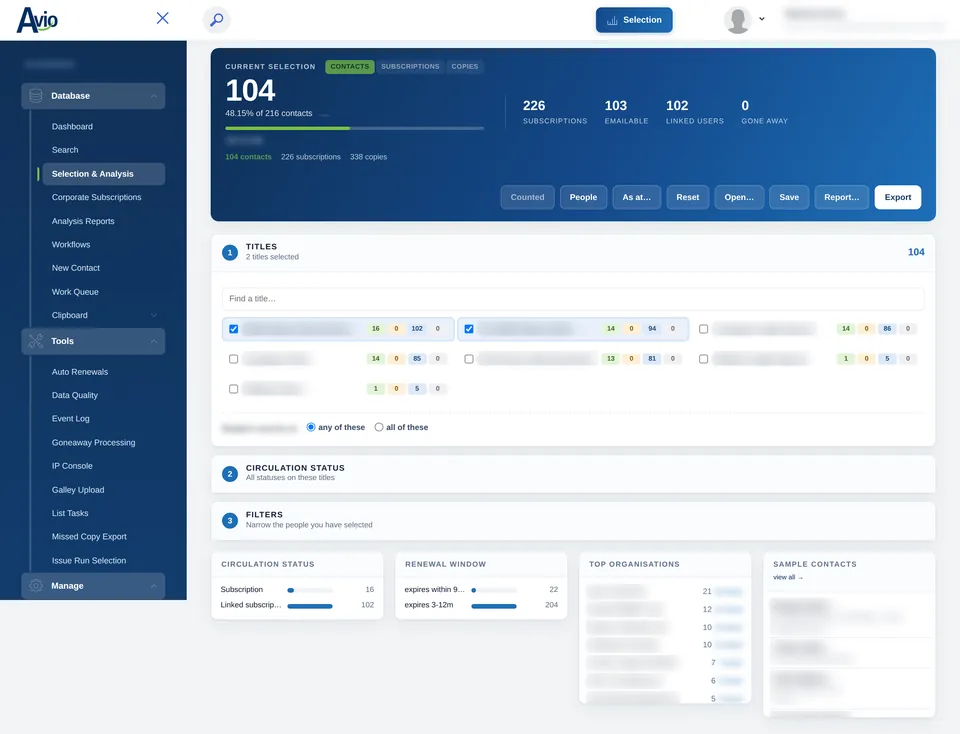
Task: Expand the Circulation Status section header
Action: pos(572,474)
